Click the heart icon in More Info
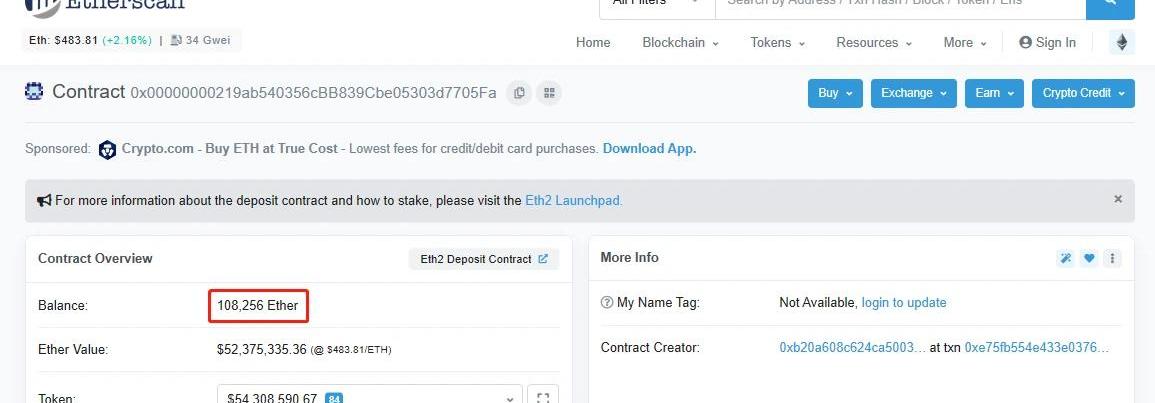The height and width of the screenshot is (403, 1155). pyautogui.click(x=1089, y=258)
